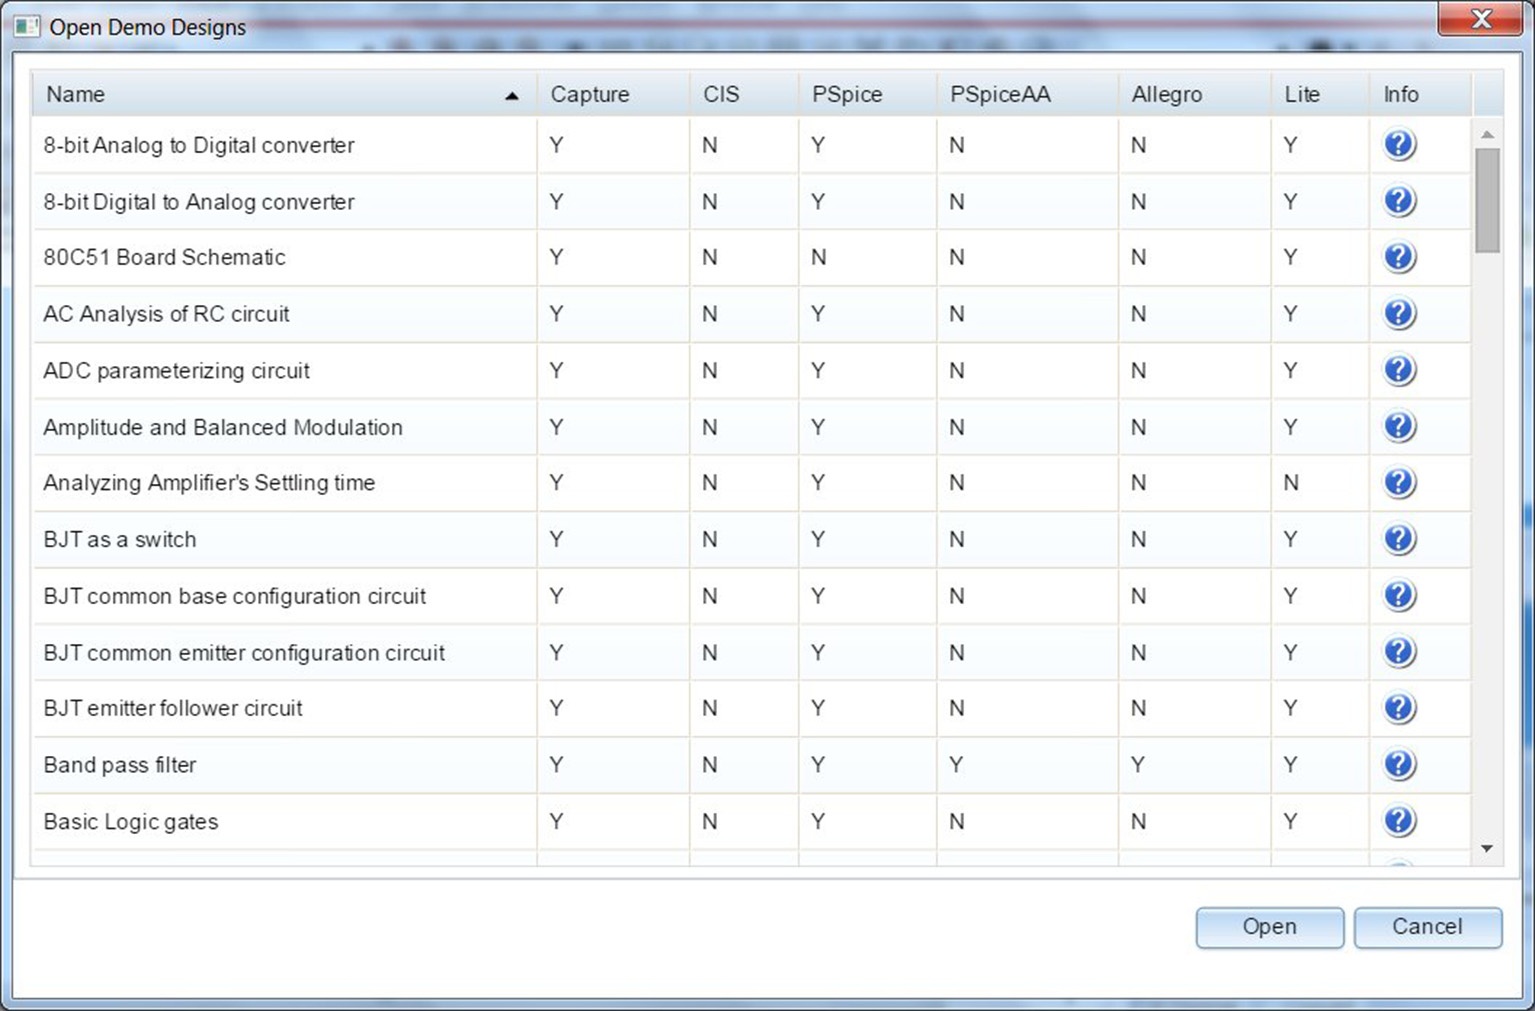
Task: Select BJT common base configuration circuit
Action: click(751, 596)
